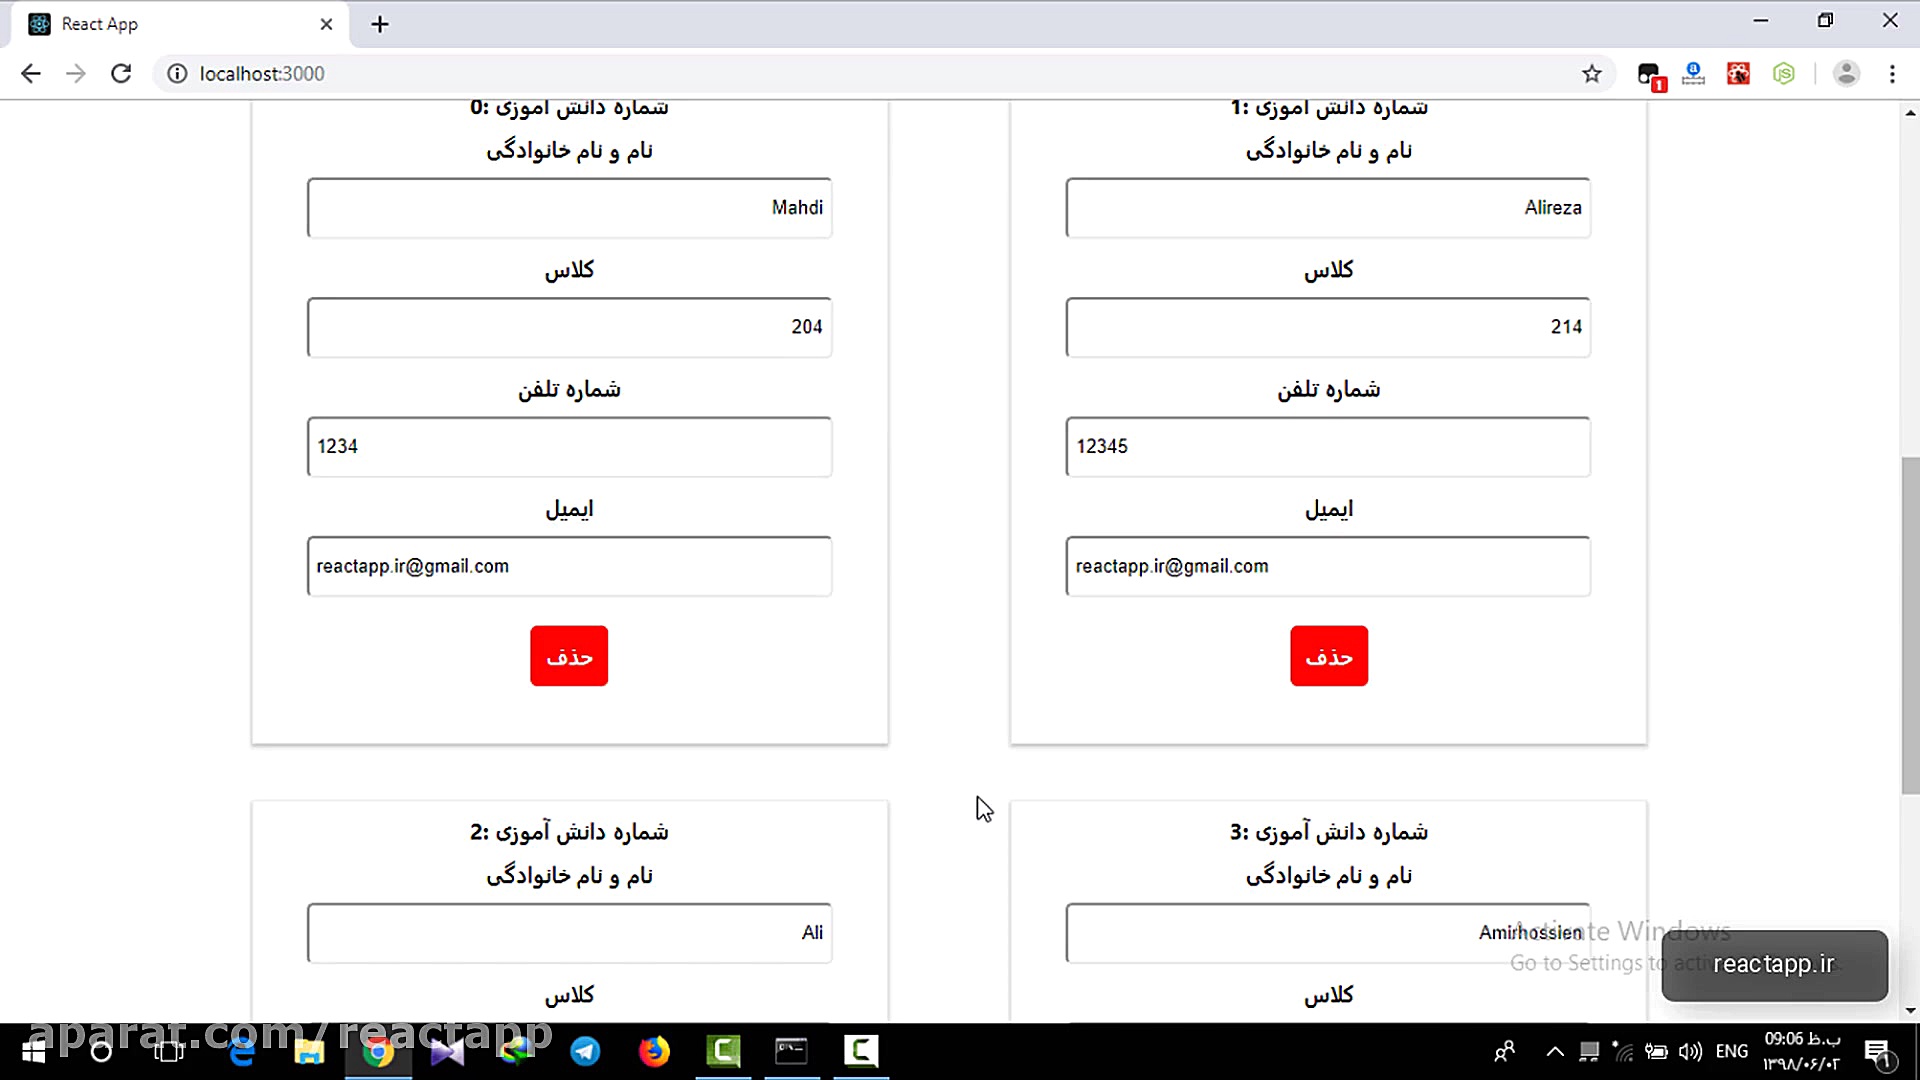Click the red Aparat extension icon

1738,73
